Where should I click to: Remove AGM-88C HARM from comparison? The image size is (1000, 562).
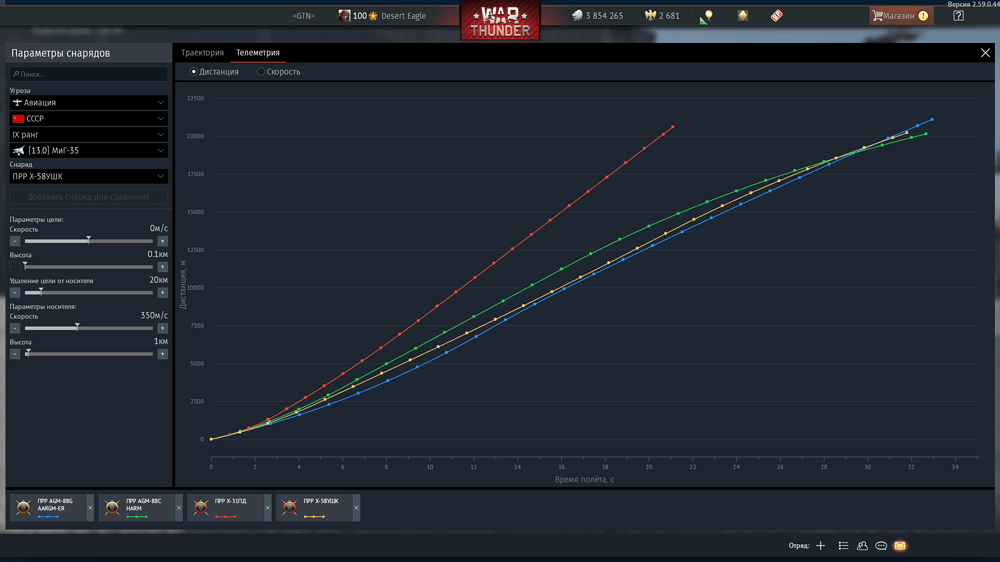click(x=179, y=508)
